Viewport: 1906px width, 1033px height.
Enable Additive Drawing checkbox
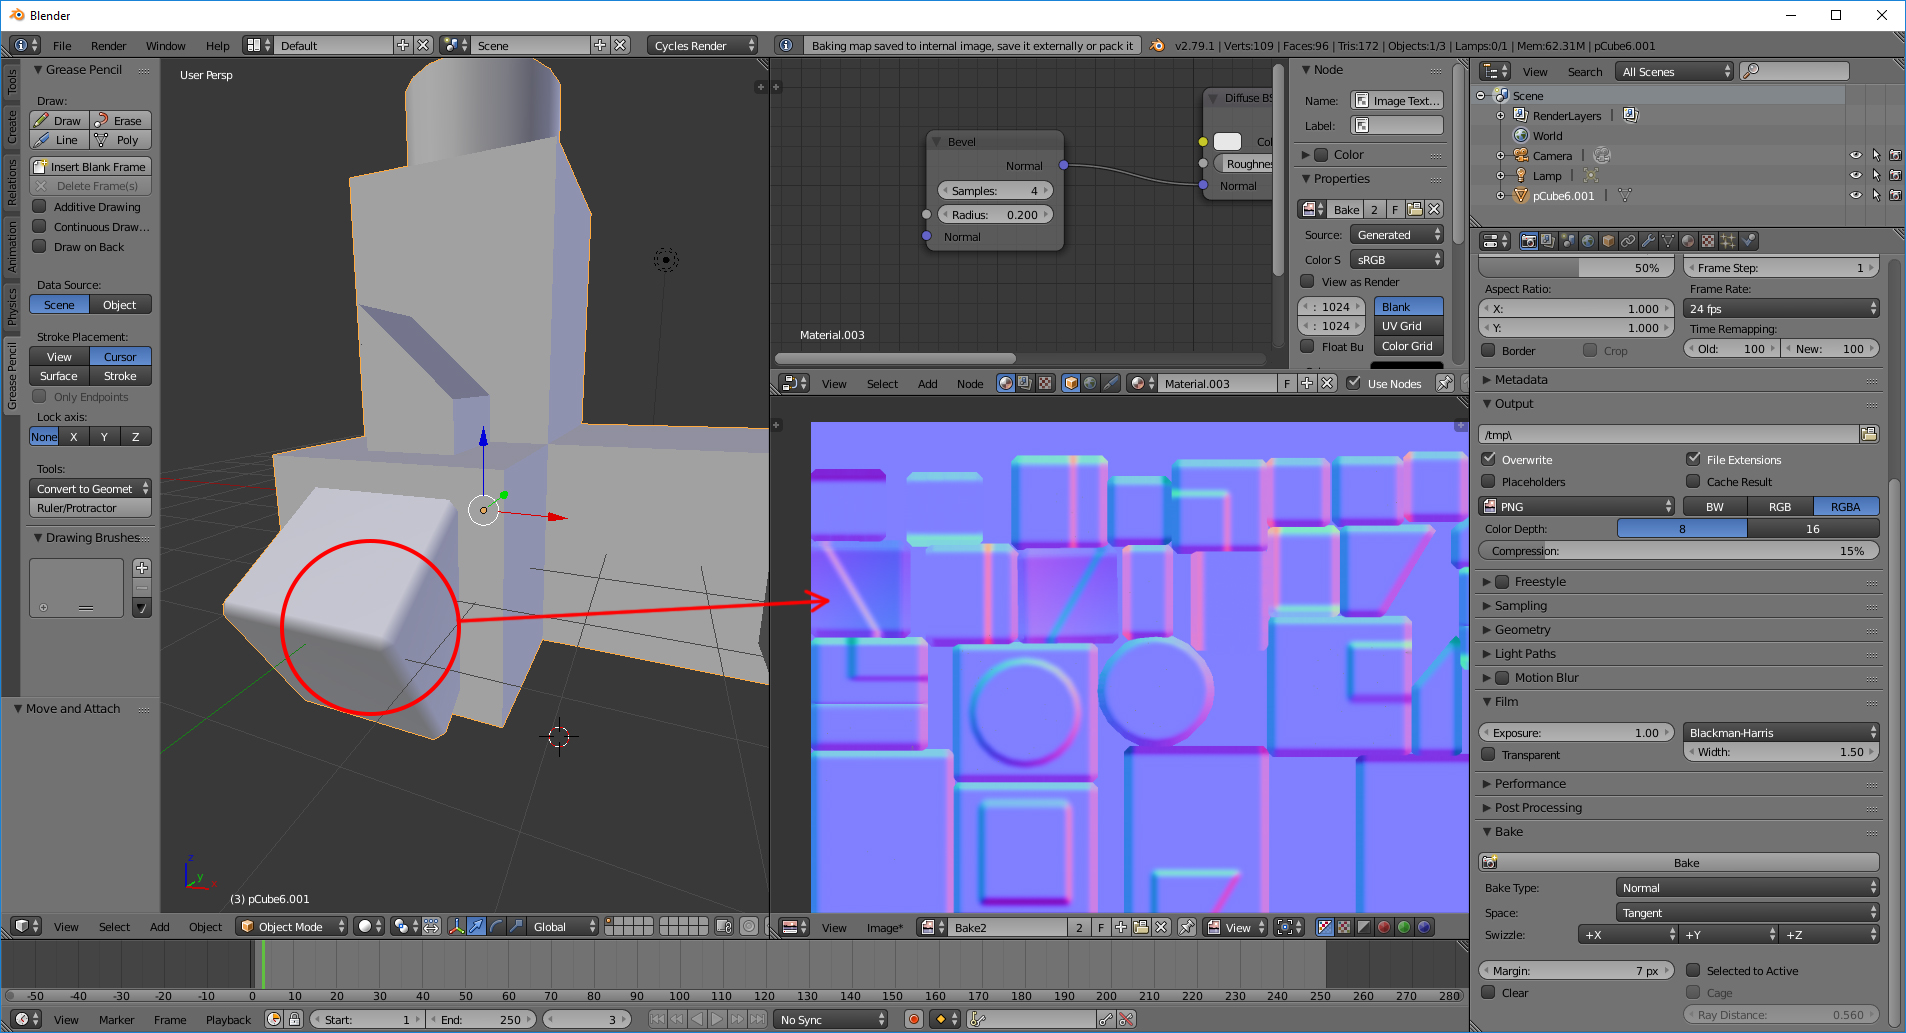pyautogui.click(x=40, y=206)
